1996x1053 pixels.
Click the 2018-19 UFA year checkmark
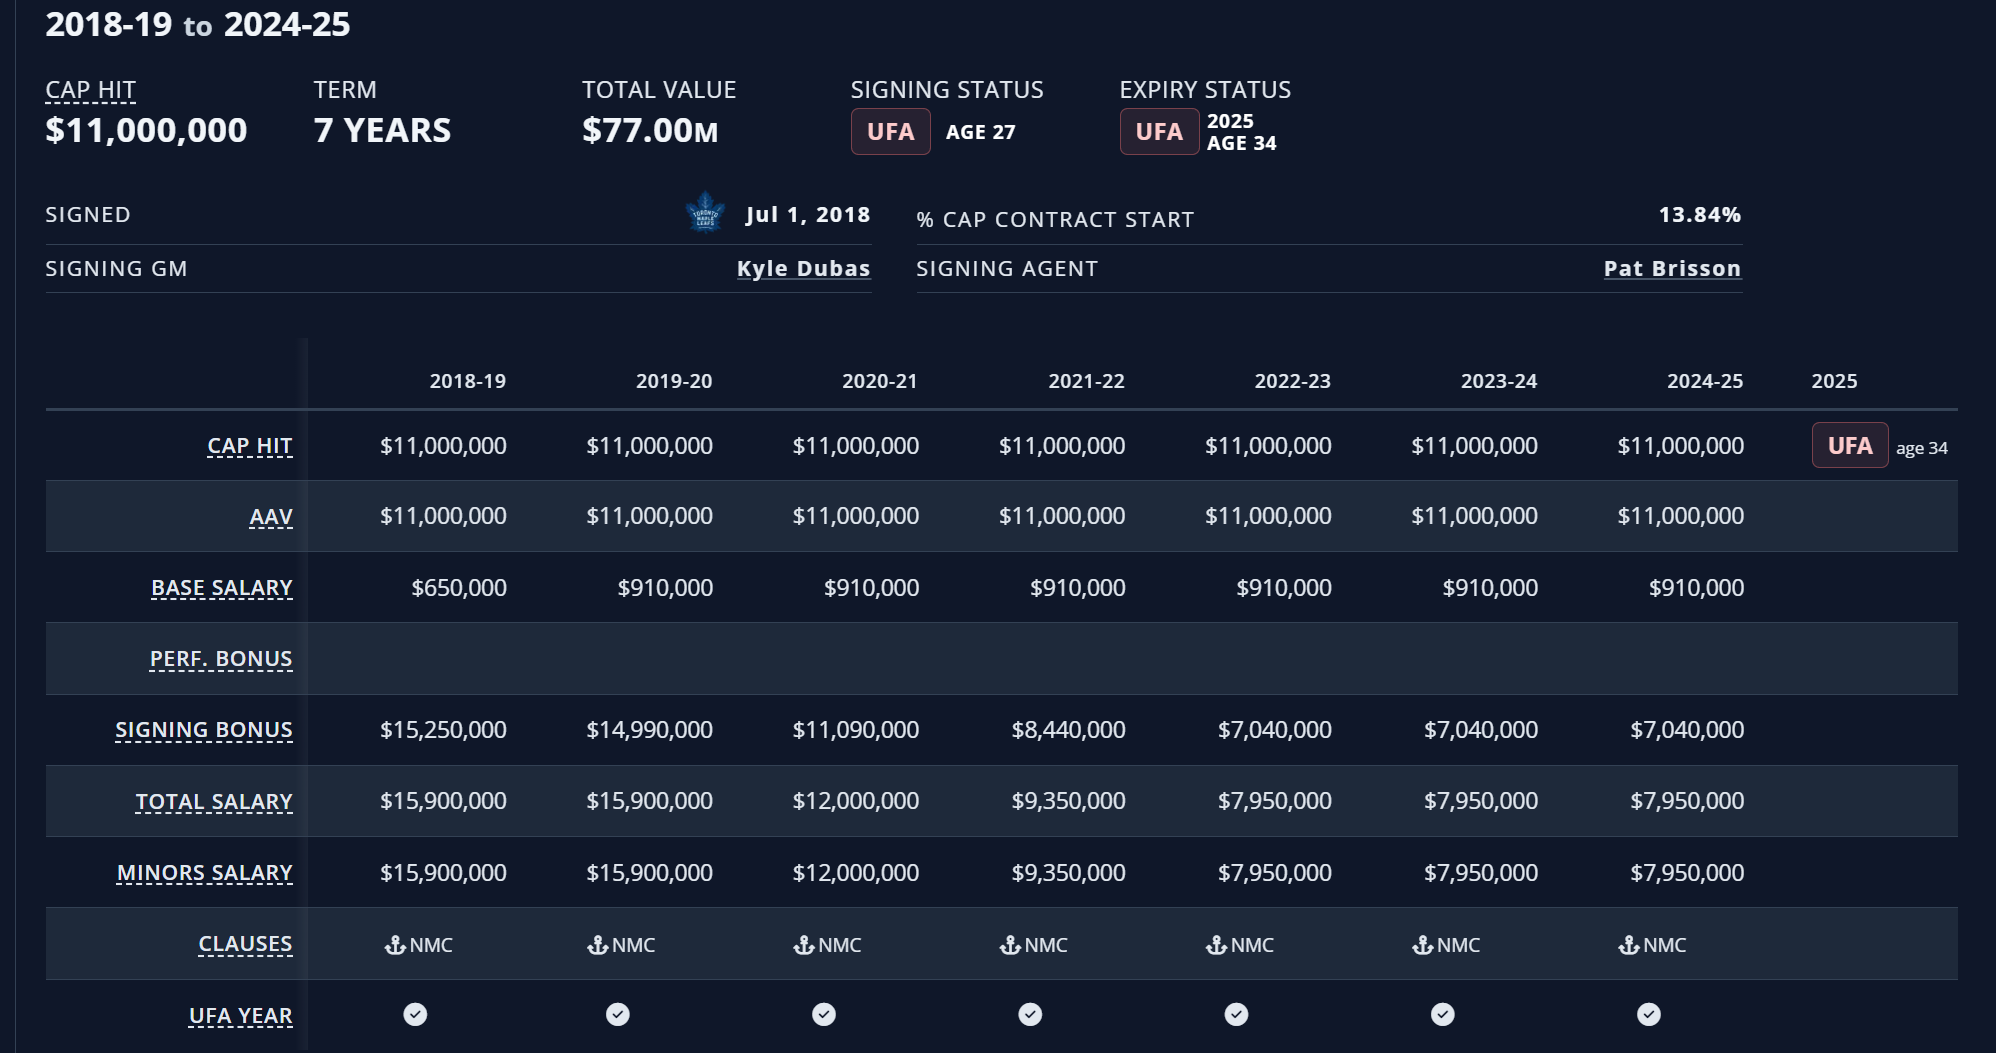coord(415,1015)
